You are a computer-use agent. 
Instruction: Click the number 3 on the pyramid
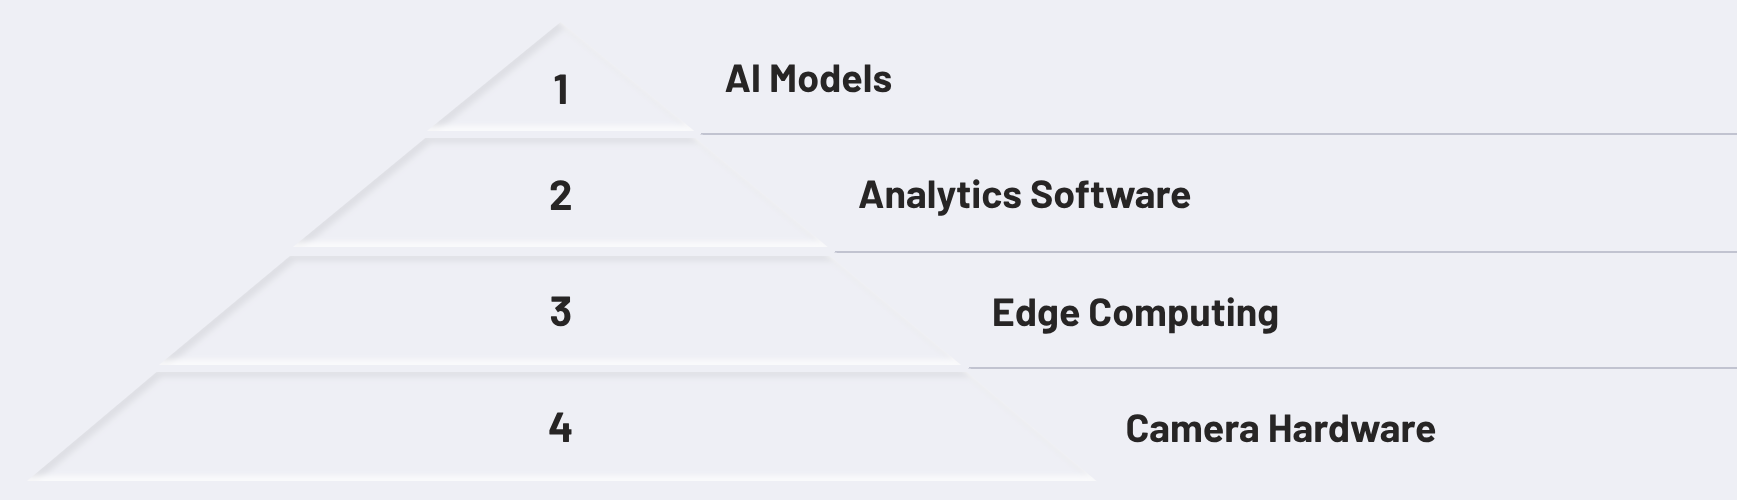click(x=560, y=312)
